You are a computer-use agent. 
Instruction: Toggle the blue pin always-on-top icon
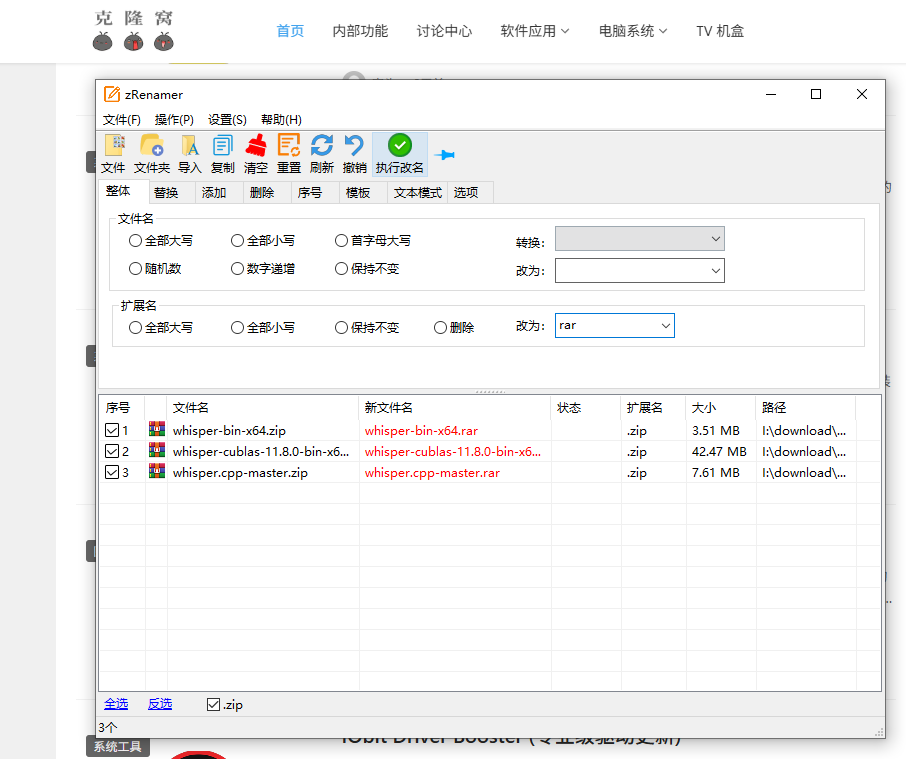pyautogui.click(x=445, y=155)
